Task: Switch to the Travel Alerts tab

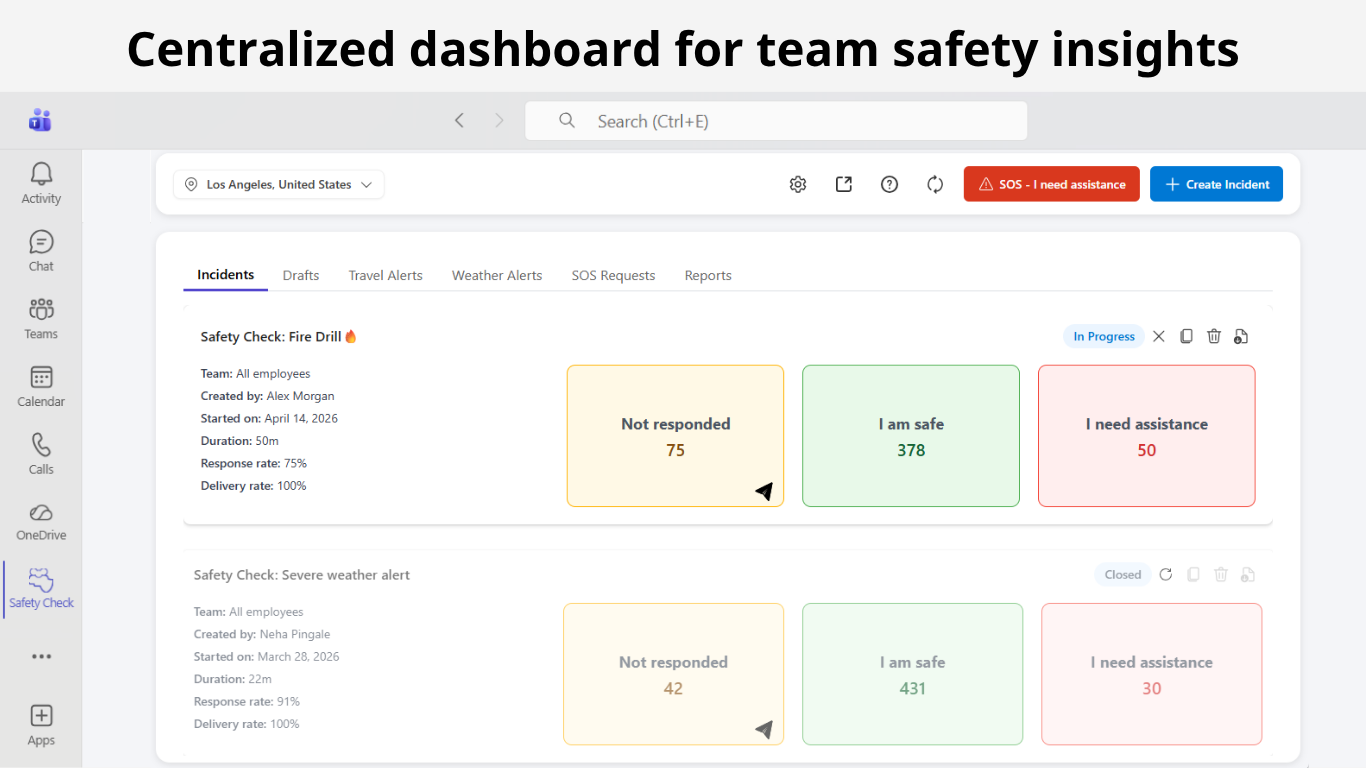Action: [386, 275]
